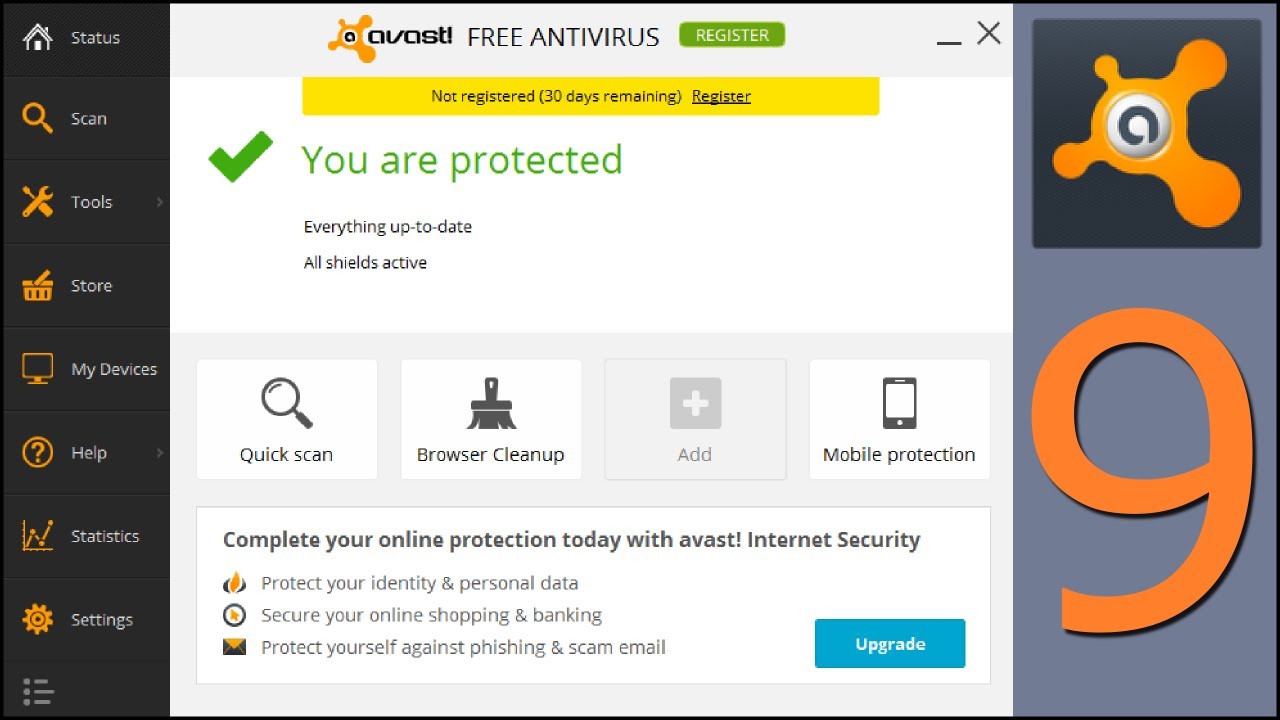1280x720 pixels.
Task: Click the list menu icon at sidebar bottom
Action: pos(37,691)
